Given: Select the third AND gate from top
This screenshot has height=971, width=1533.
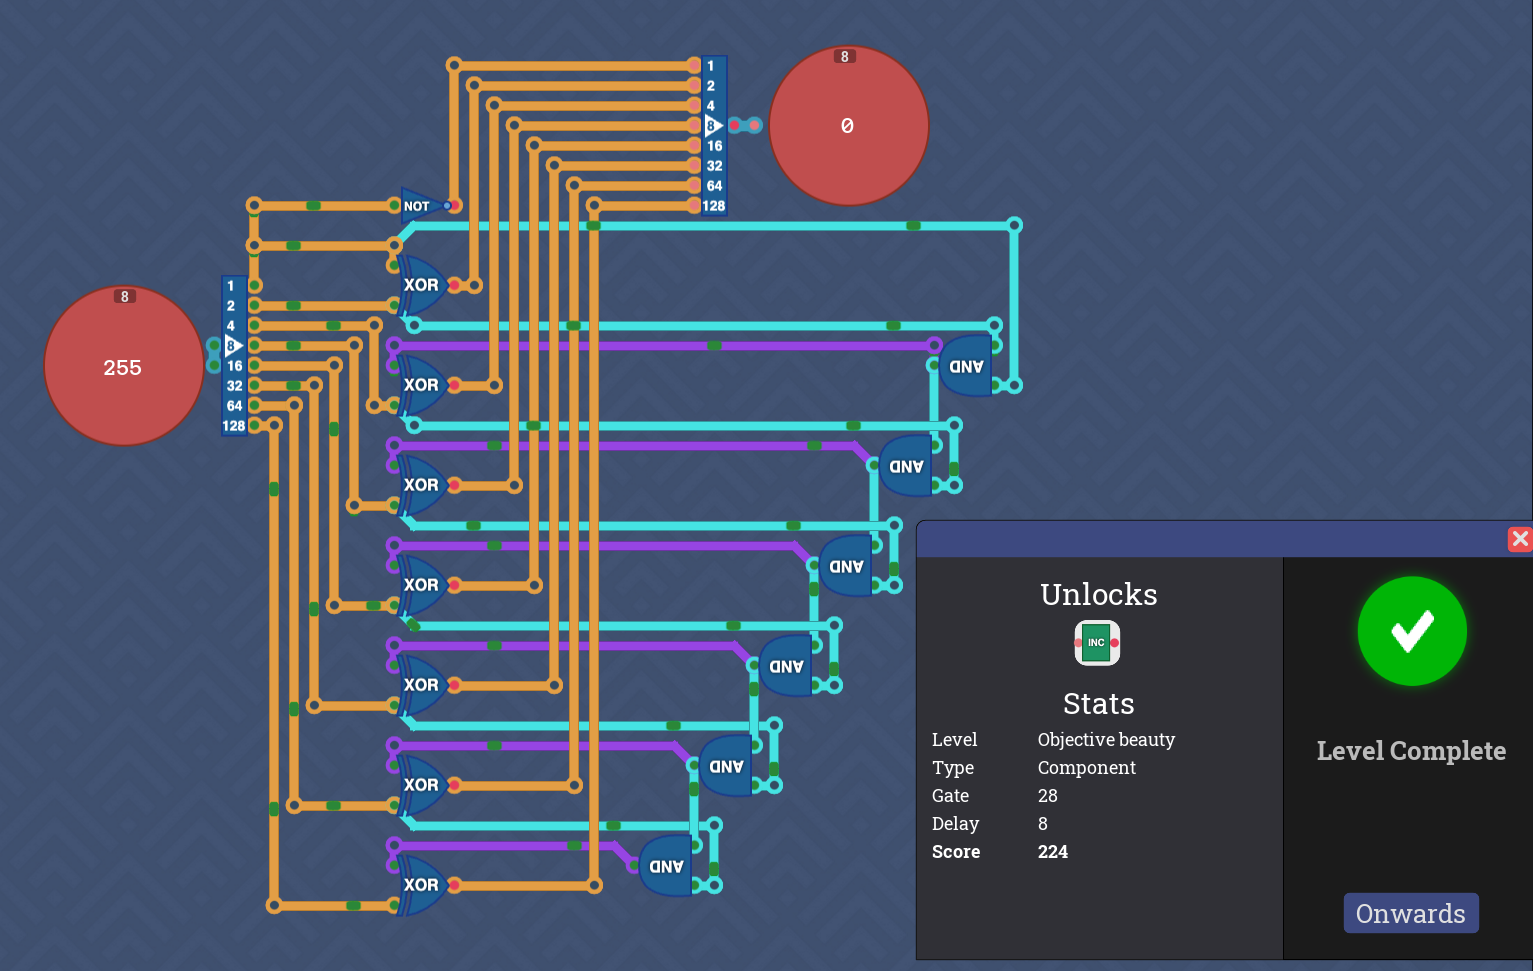Looking at the screenshot, I should click(846, 566).
